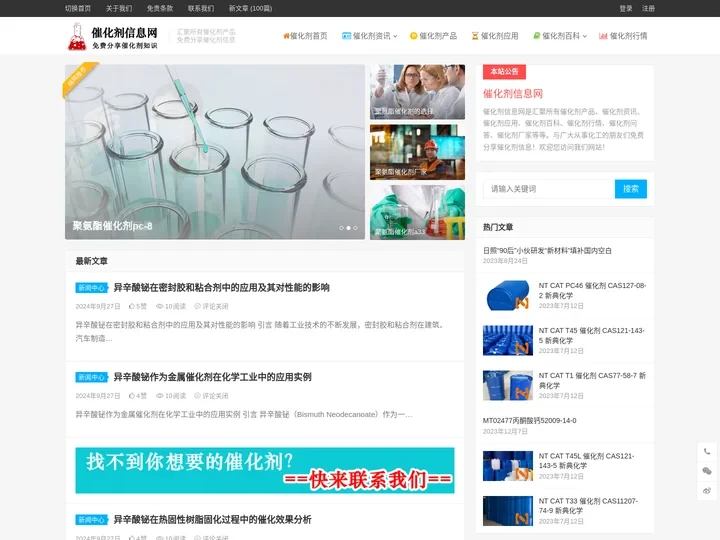The width and height of the screenshot is (720, 540).
Task: Open article 异辛酸铋在密封胶和粘合剂中的应用
Action: pos(221,288)
